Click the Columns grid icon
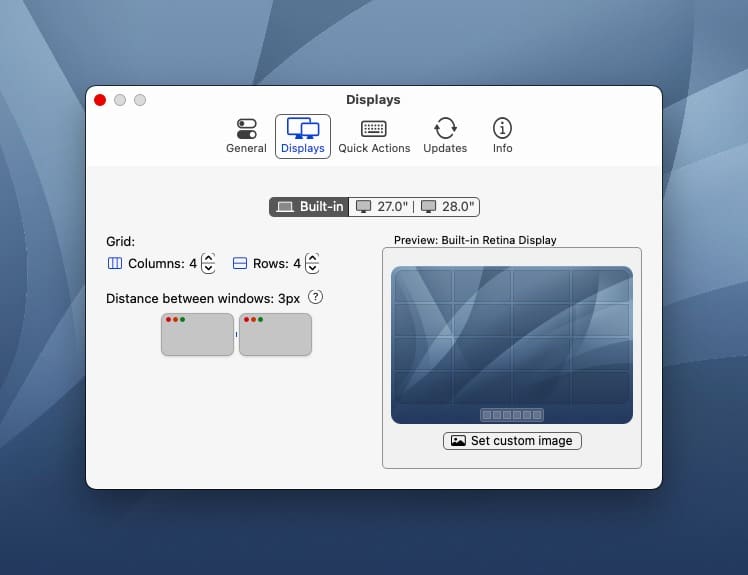Screen dimensions: 748x575 (114, 264)
